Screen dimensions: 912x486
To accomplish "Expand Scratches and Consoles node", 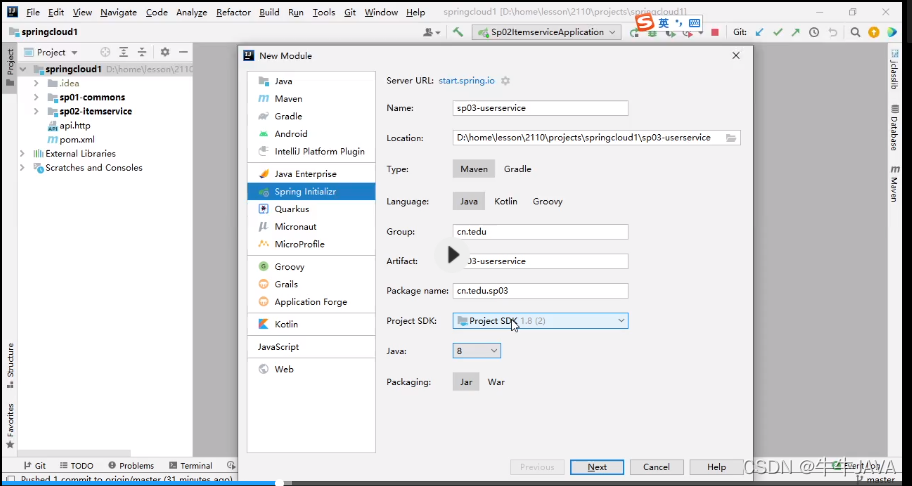I will [22, 167].
